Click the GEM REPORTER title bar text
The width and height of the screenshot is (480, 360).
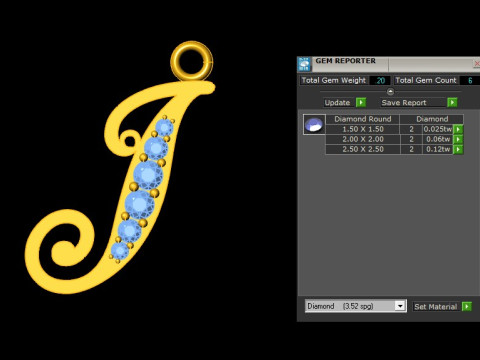(345, 61)
